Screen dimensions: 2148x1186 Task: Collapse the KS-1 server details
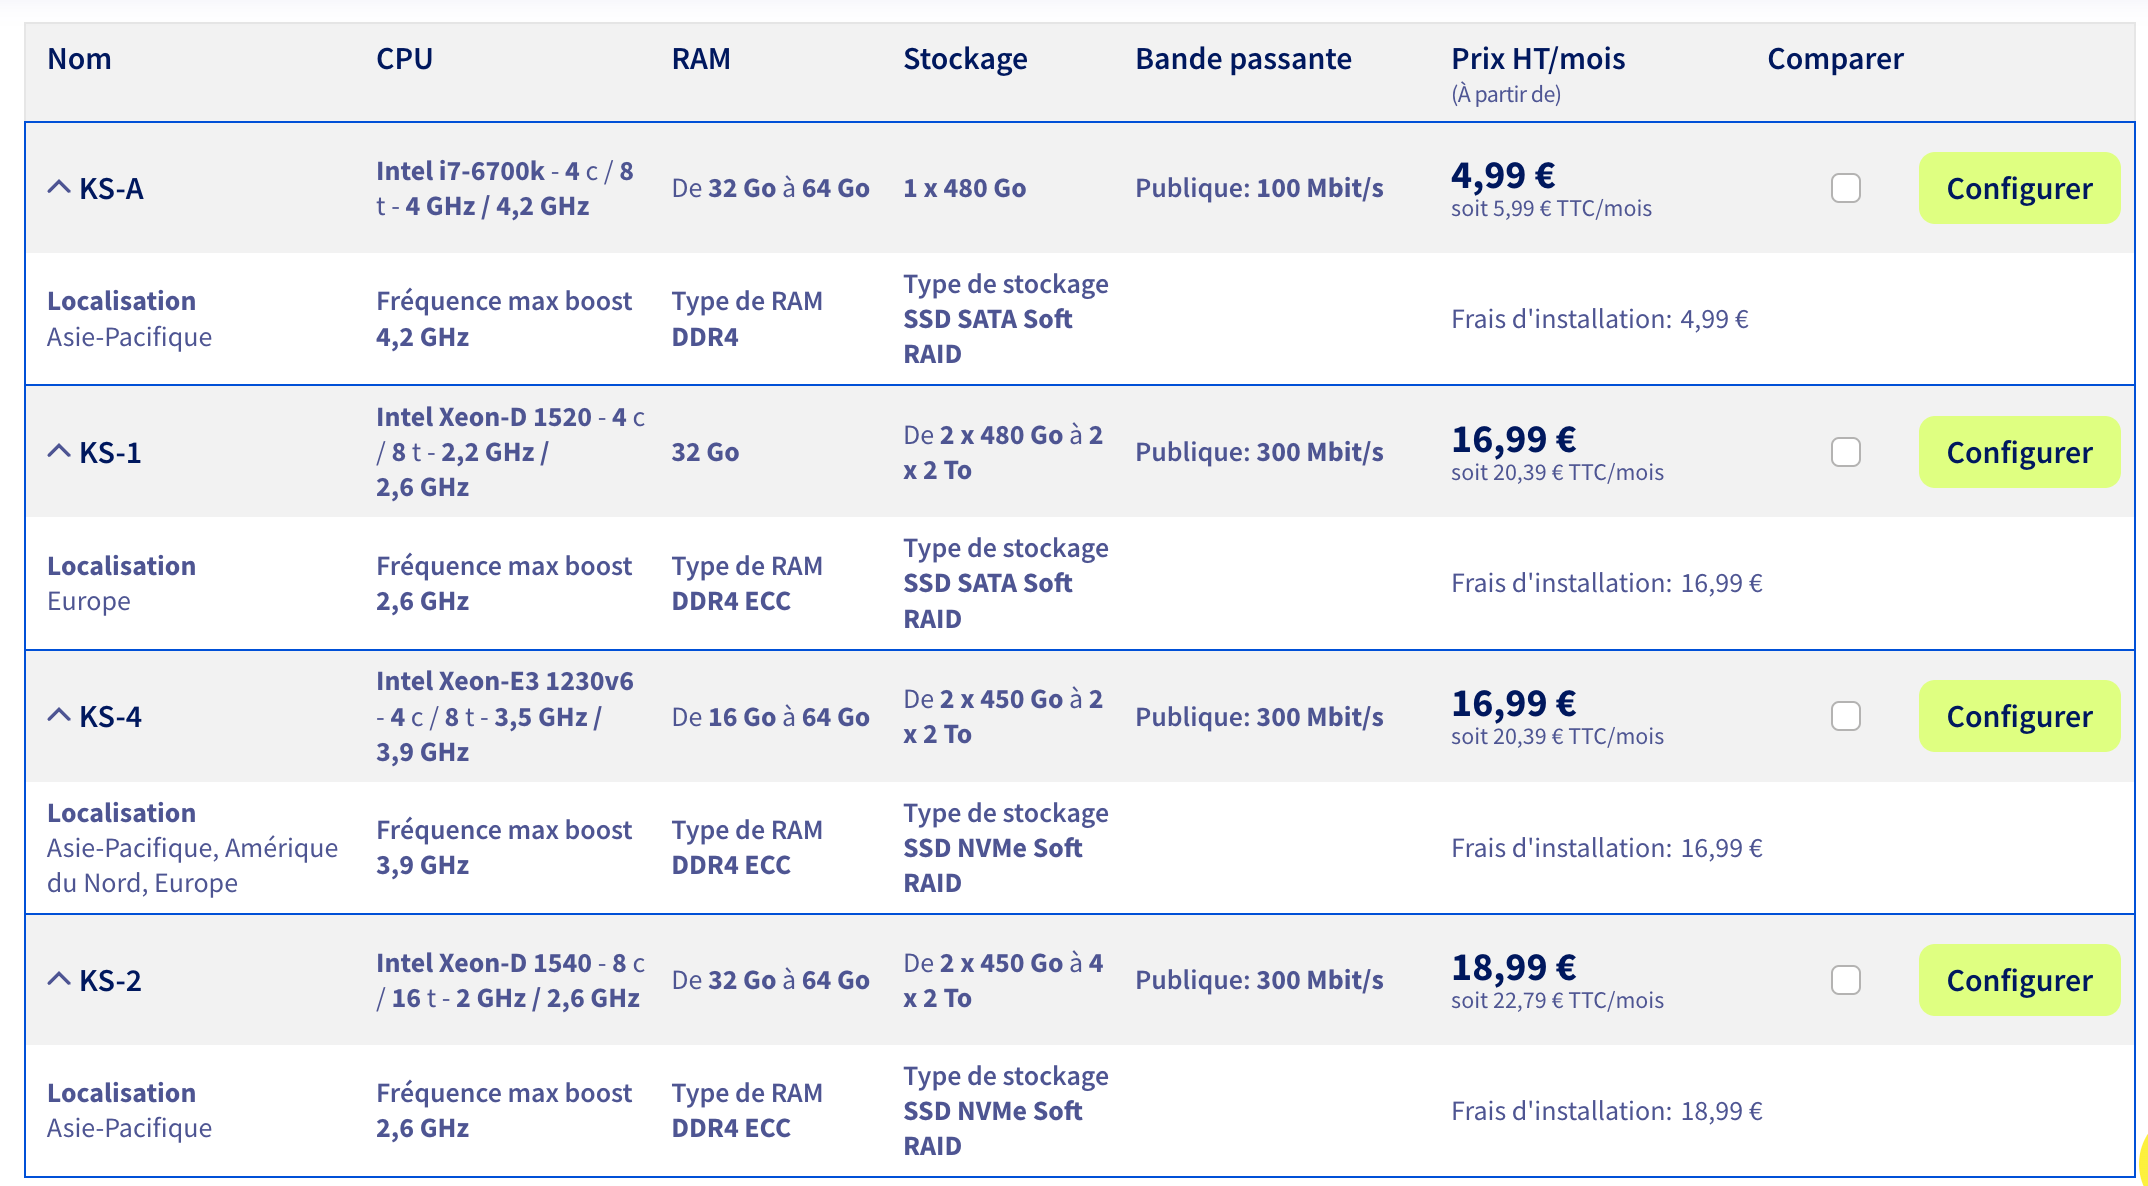[x=59, y=451]
